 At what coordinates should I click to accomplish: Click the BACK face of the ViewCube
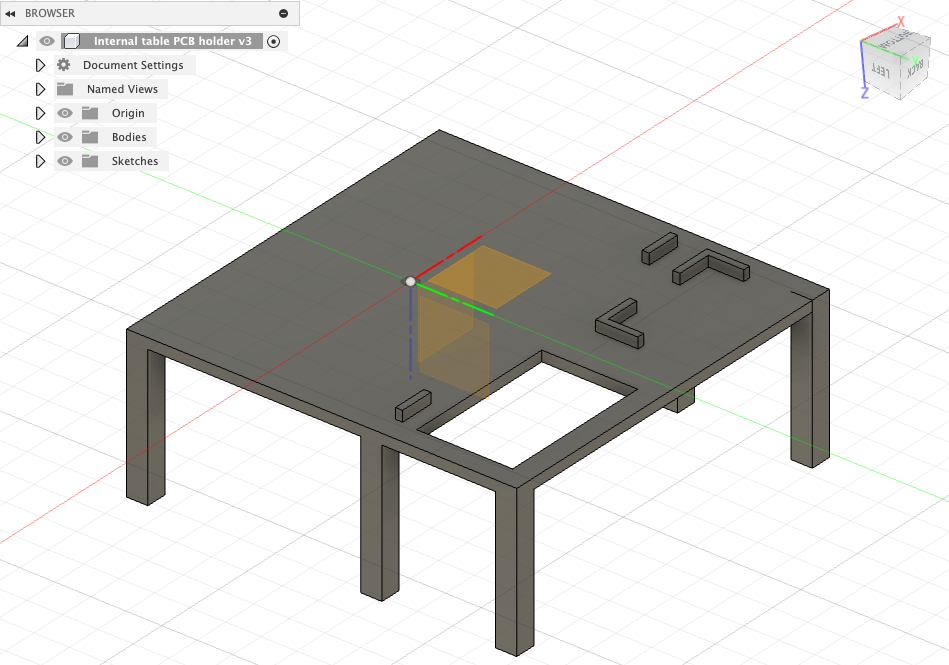(x=915, y=68)
